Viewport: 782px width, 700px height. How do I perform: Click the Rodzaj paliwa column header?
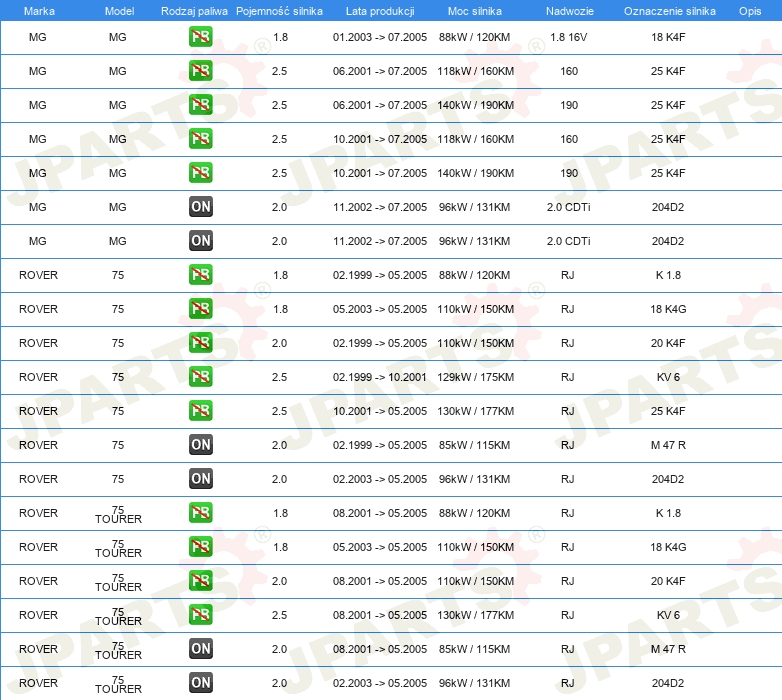194,11
